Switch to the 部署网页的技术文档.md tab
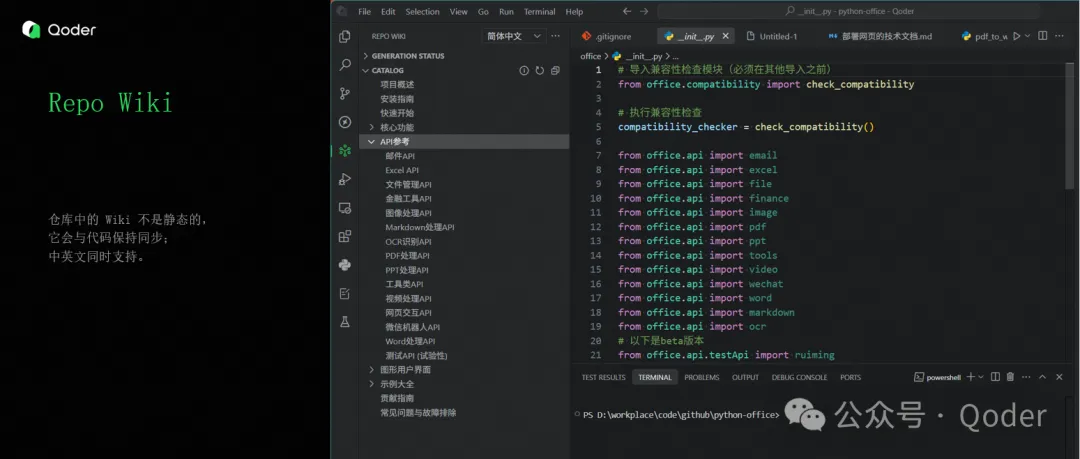The width and height of the screenshot is (1080, 459). pyautogui.click(x=880, y=37)
